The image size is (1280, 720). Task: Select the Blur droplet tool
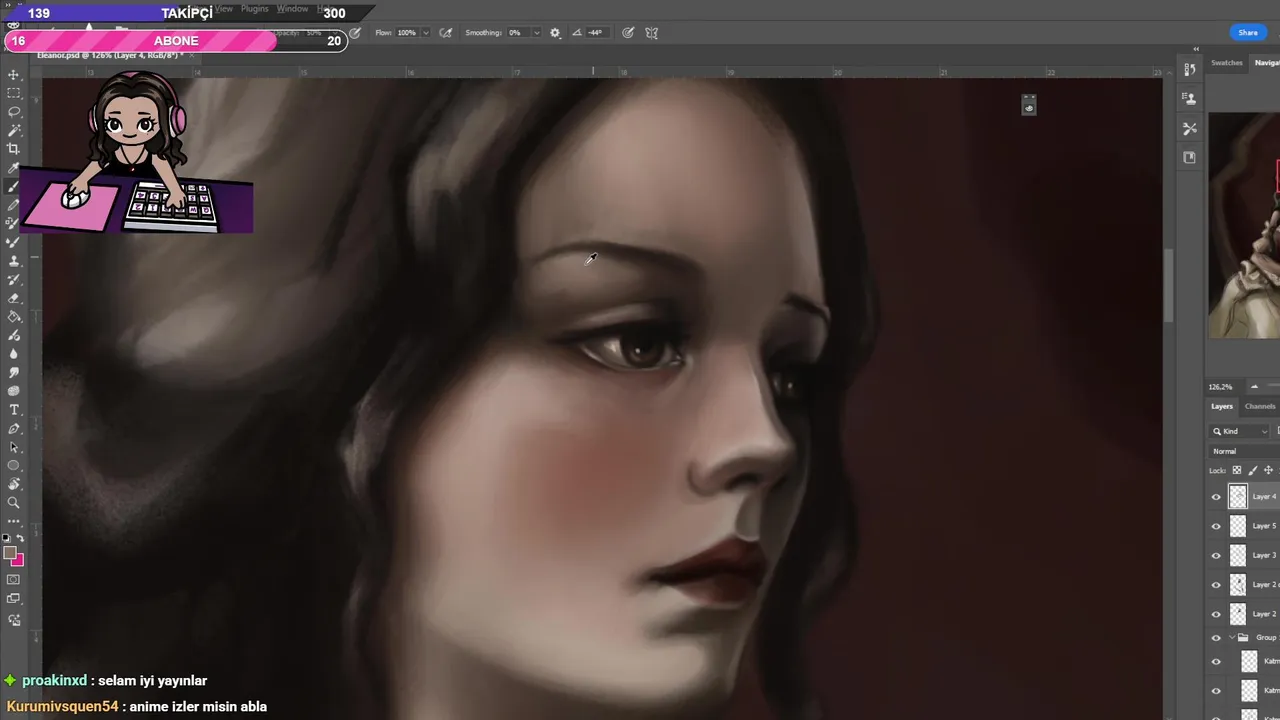click(14, 353)
